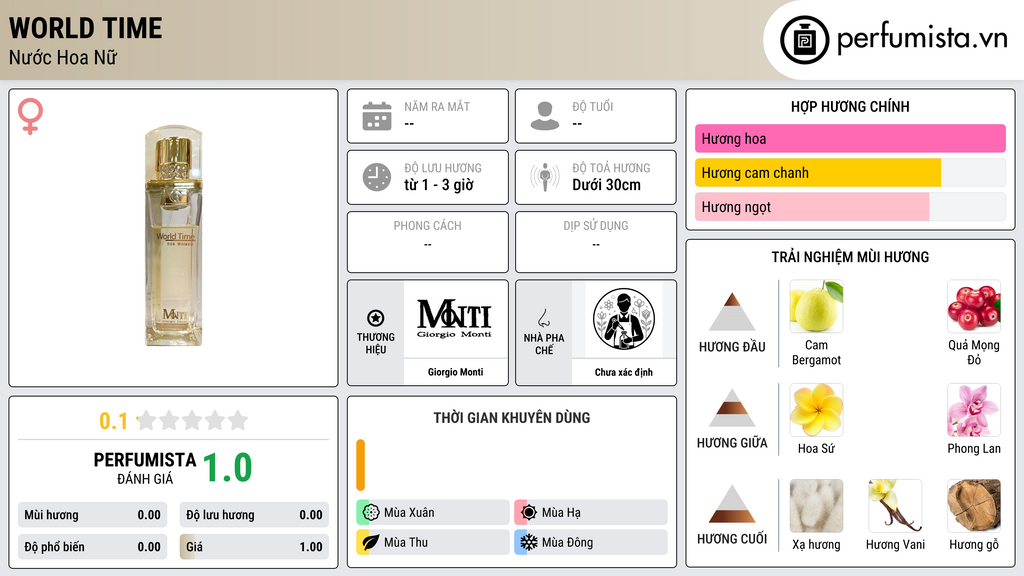
Task: Click the Mùa Đông snowflake icon
Action: tap(529, 542)
